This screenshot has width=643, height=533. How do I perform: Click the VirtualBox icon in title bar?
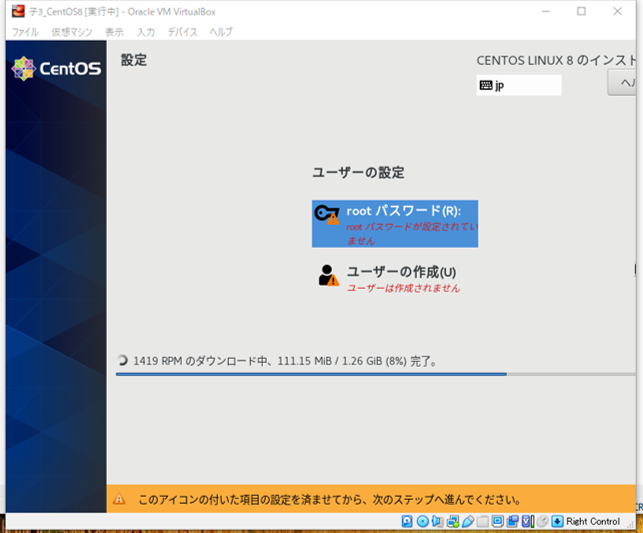coord(18,11)
